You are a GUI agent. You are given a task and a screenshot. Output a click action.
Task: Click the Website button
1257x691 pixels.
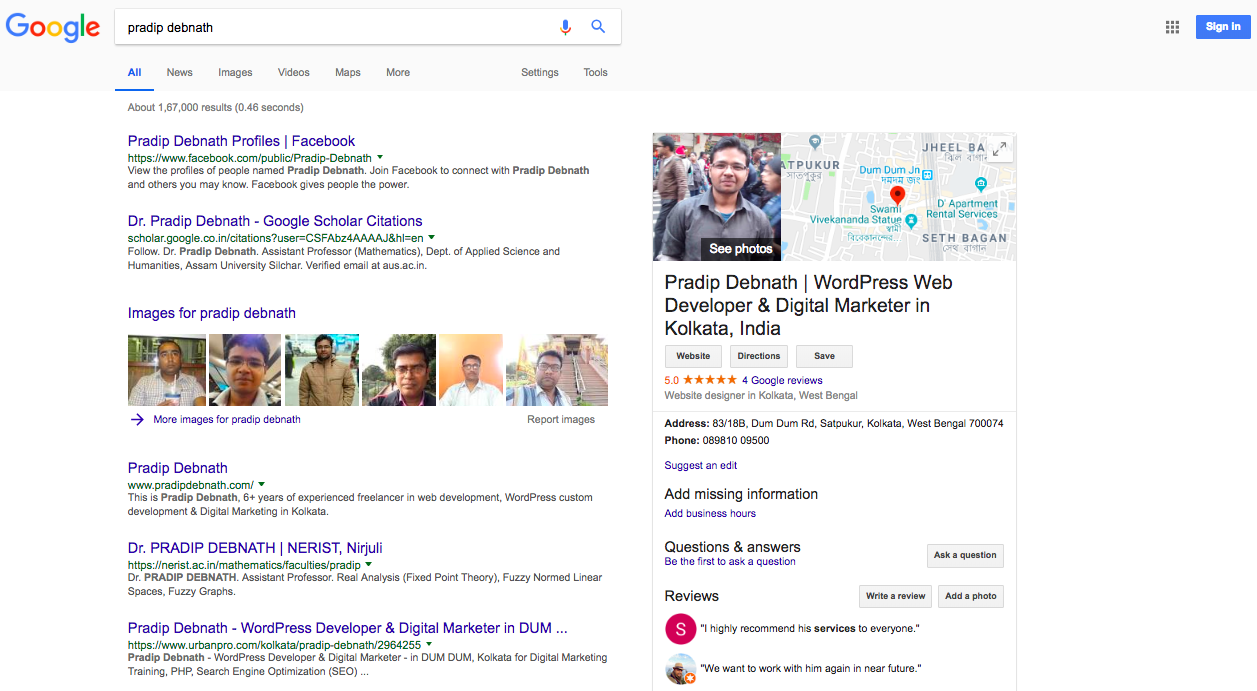[693, 356]
